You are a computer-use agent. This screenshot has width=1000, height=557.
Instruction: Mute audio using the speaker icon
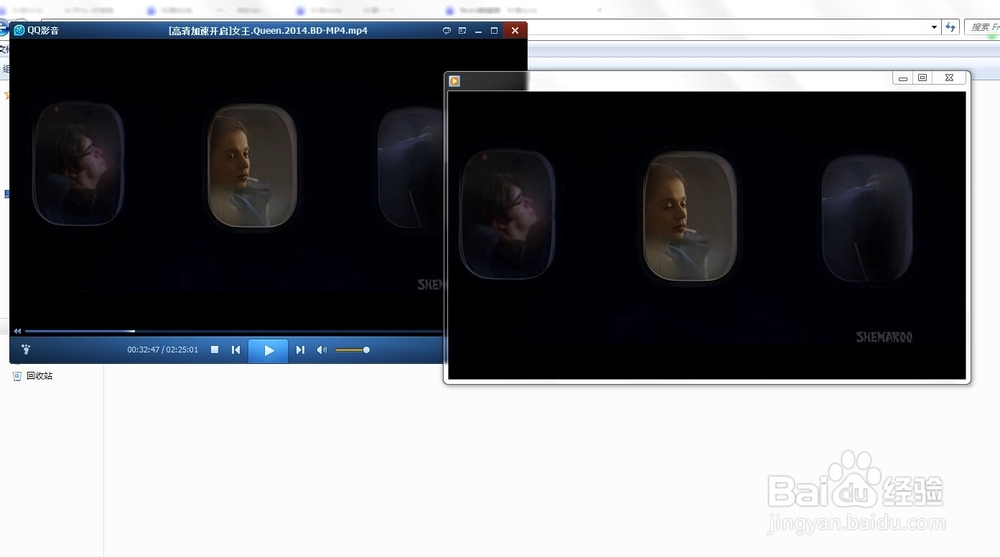322,350
